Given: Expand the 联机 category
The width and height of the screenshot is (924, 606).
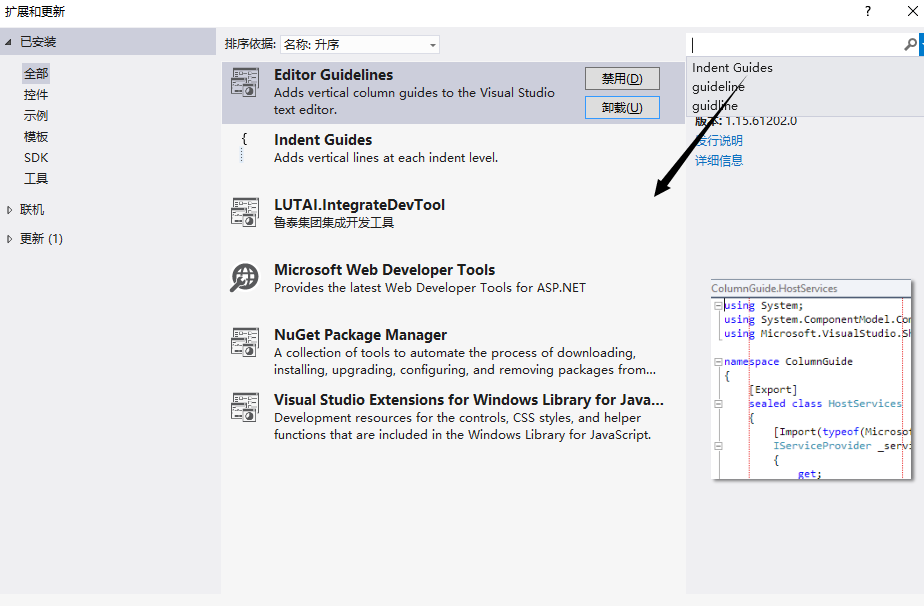Looking at the screenshot, I should click(x=9, y=210).
